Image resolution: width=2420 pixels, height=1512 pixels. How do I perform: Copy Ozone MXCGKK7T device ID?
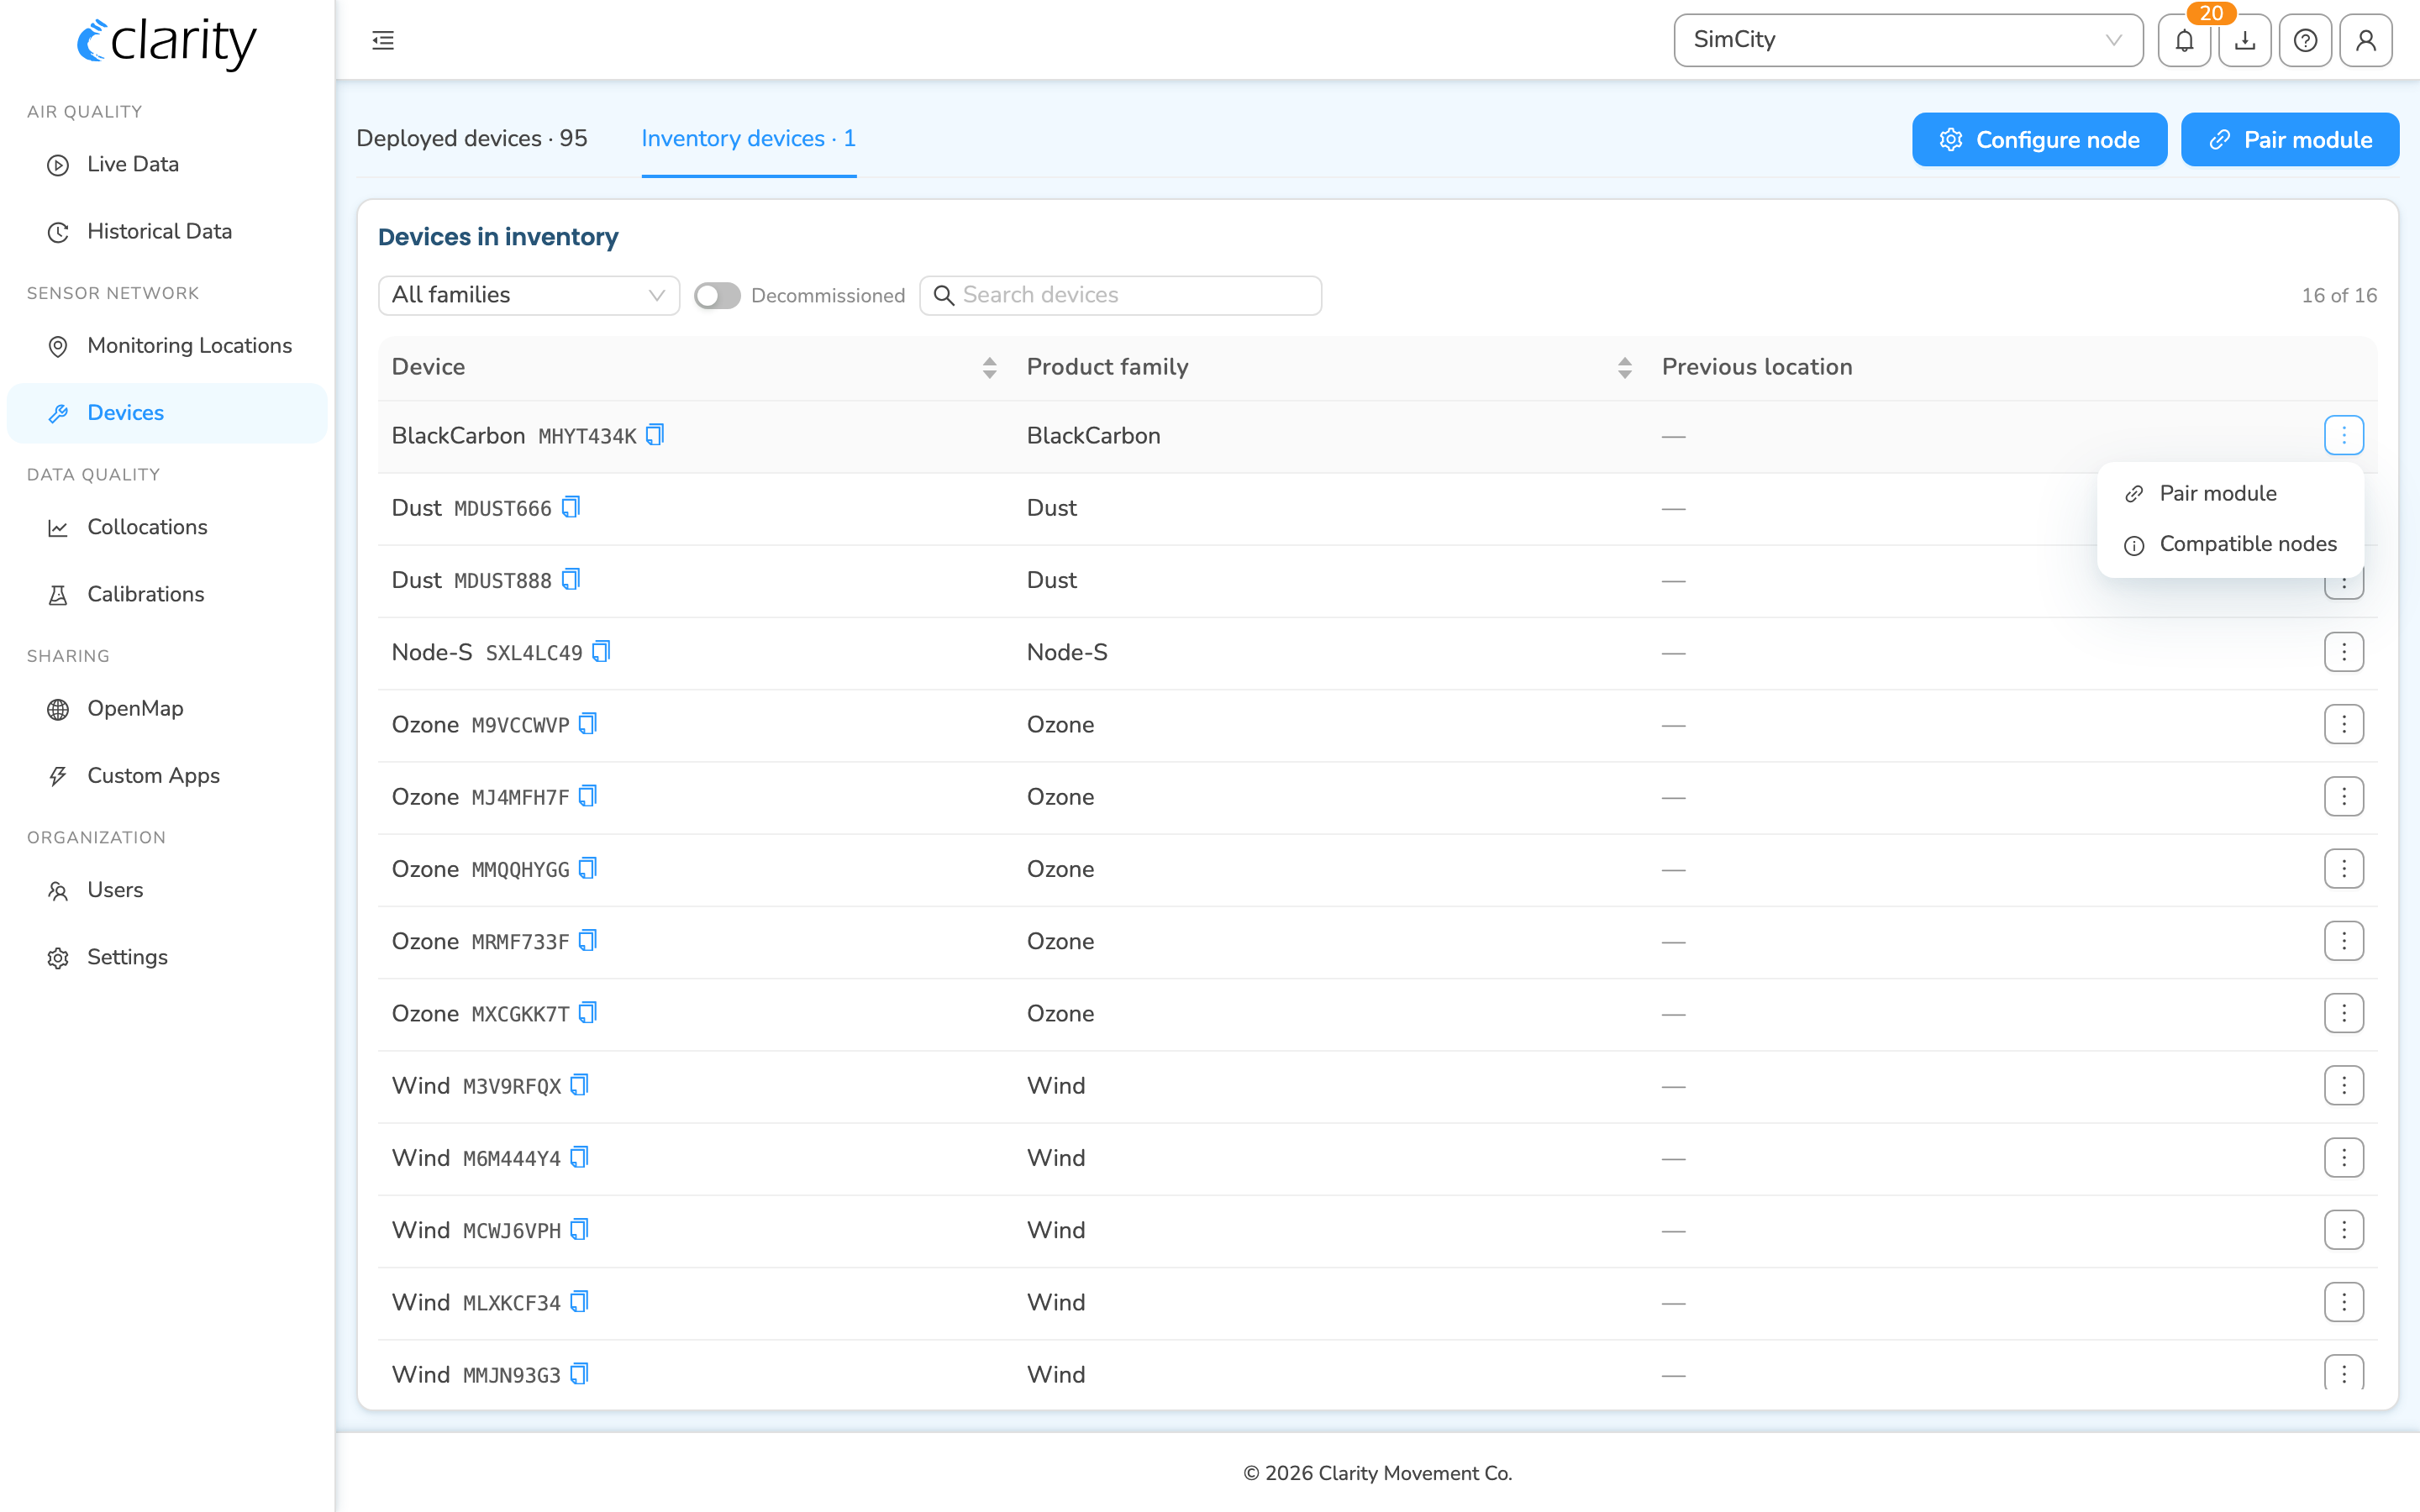588,1012
